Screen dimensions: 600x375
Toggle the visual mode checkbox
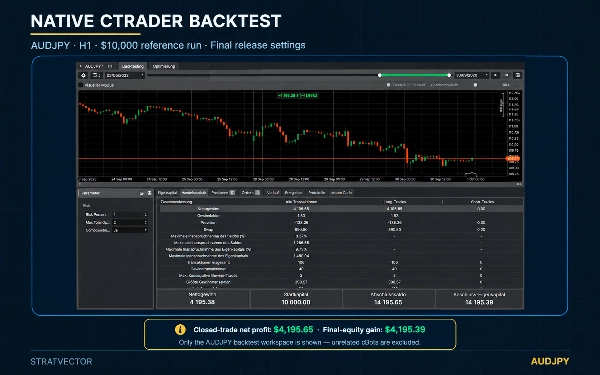tap(81, 85)
